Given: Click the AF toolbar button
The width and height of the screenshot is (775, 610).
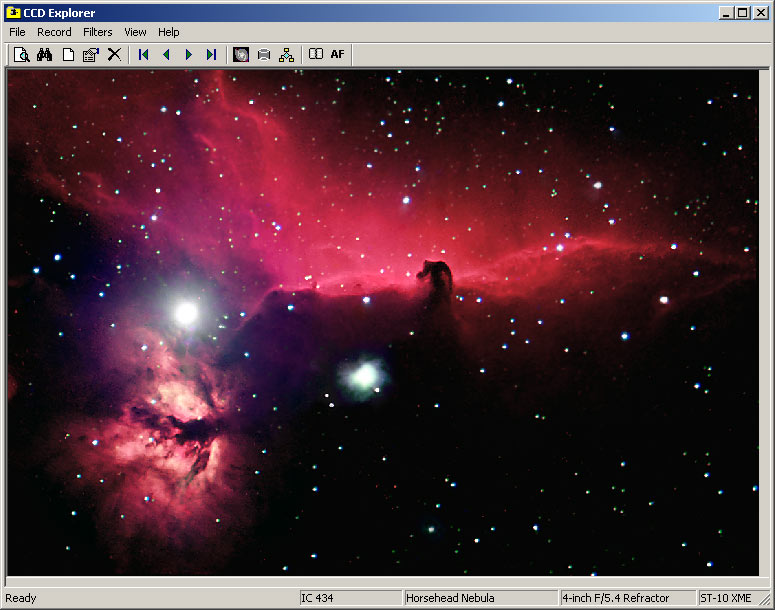Looking at the screenshot, I should (x=338, y=54).
